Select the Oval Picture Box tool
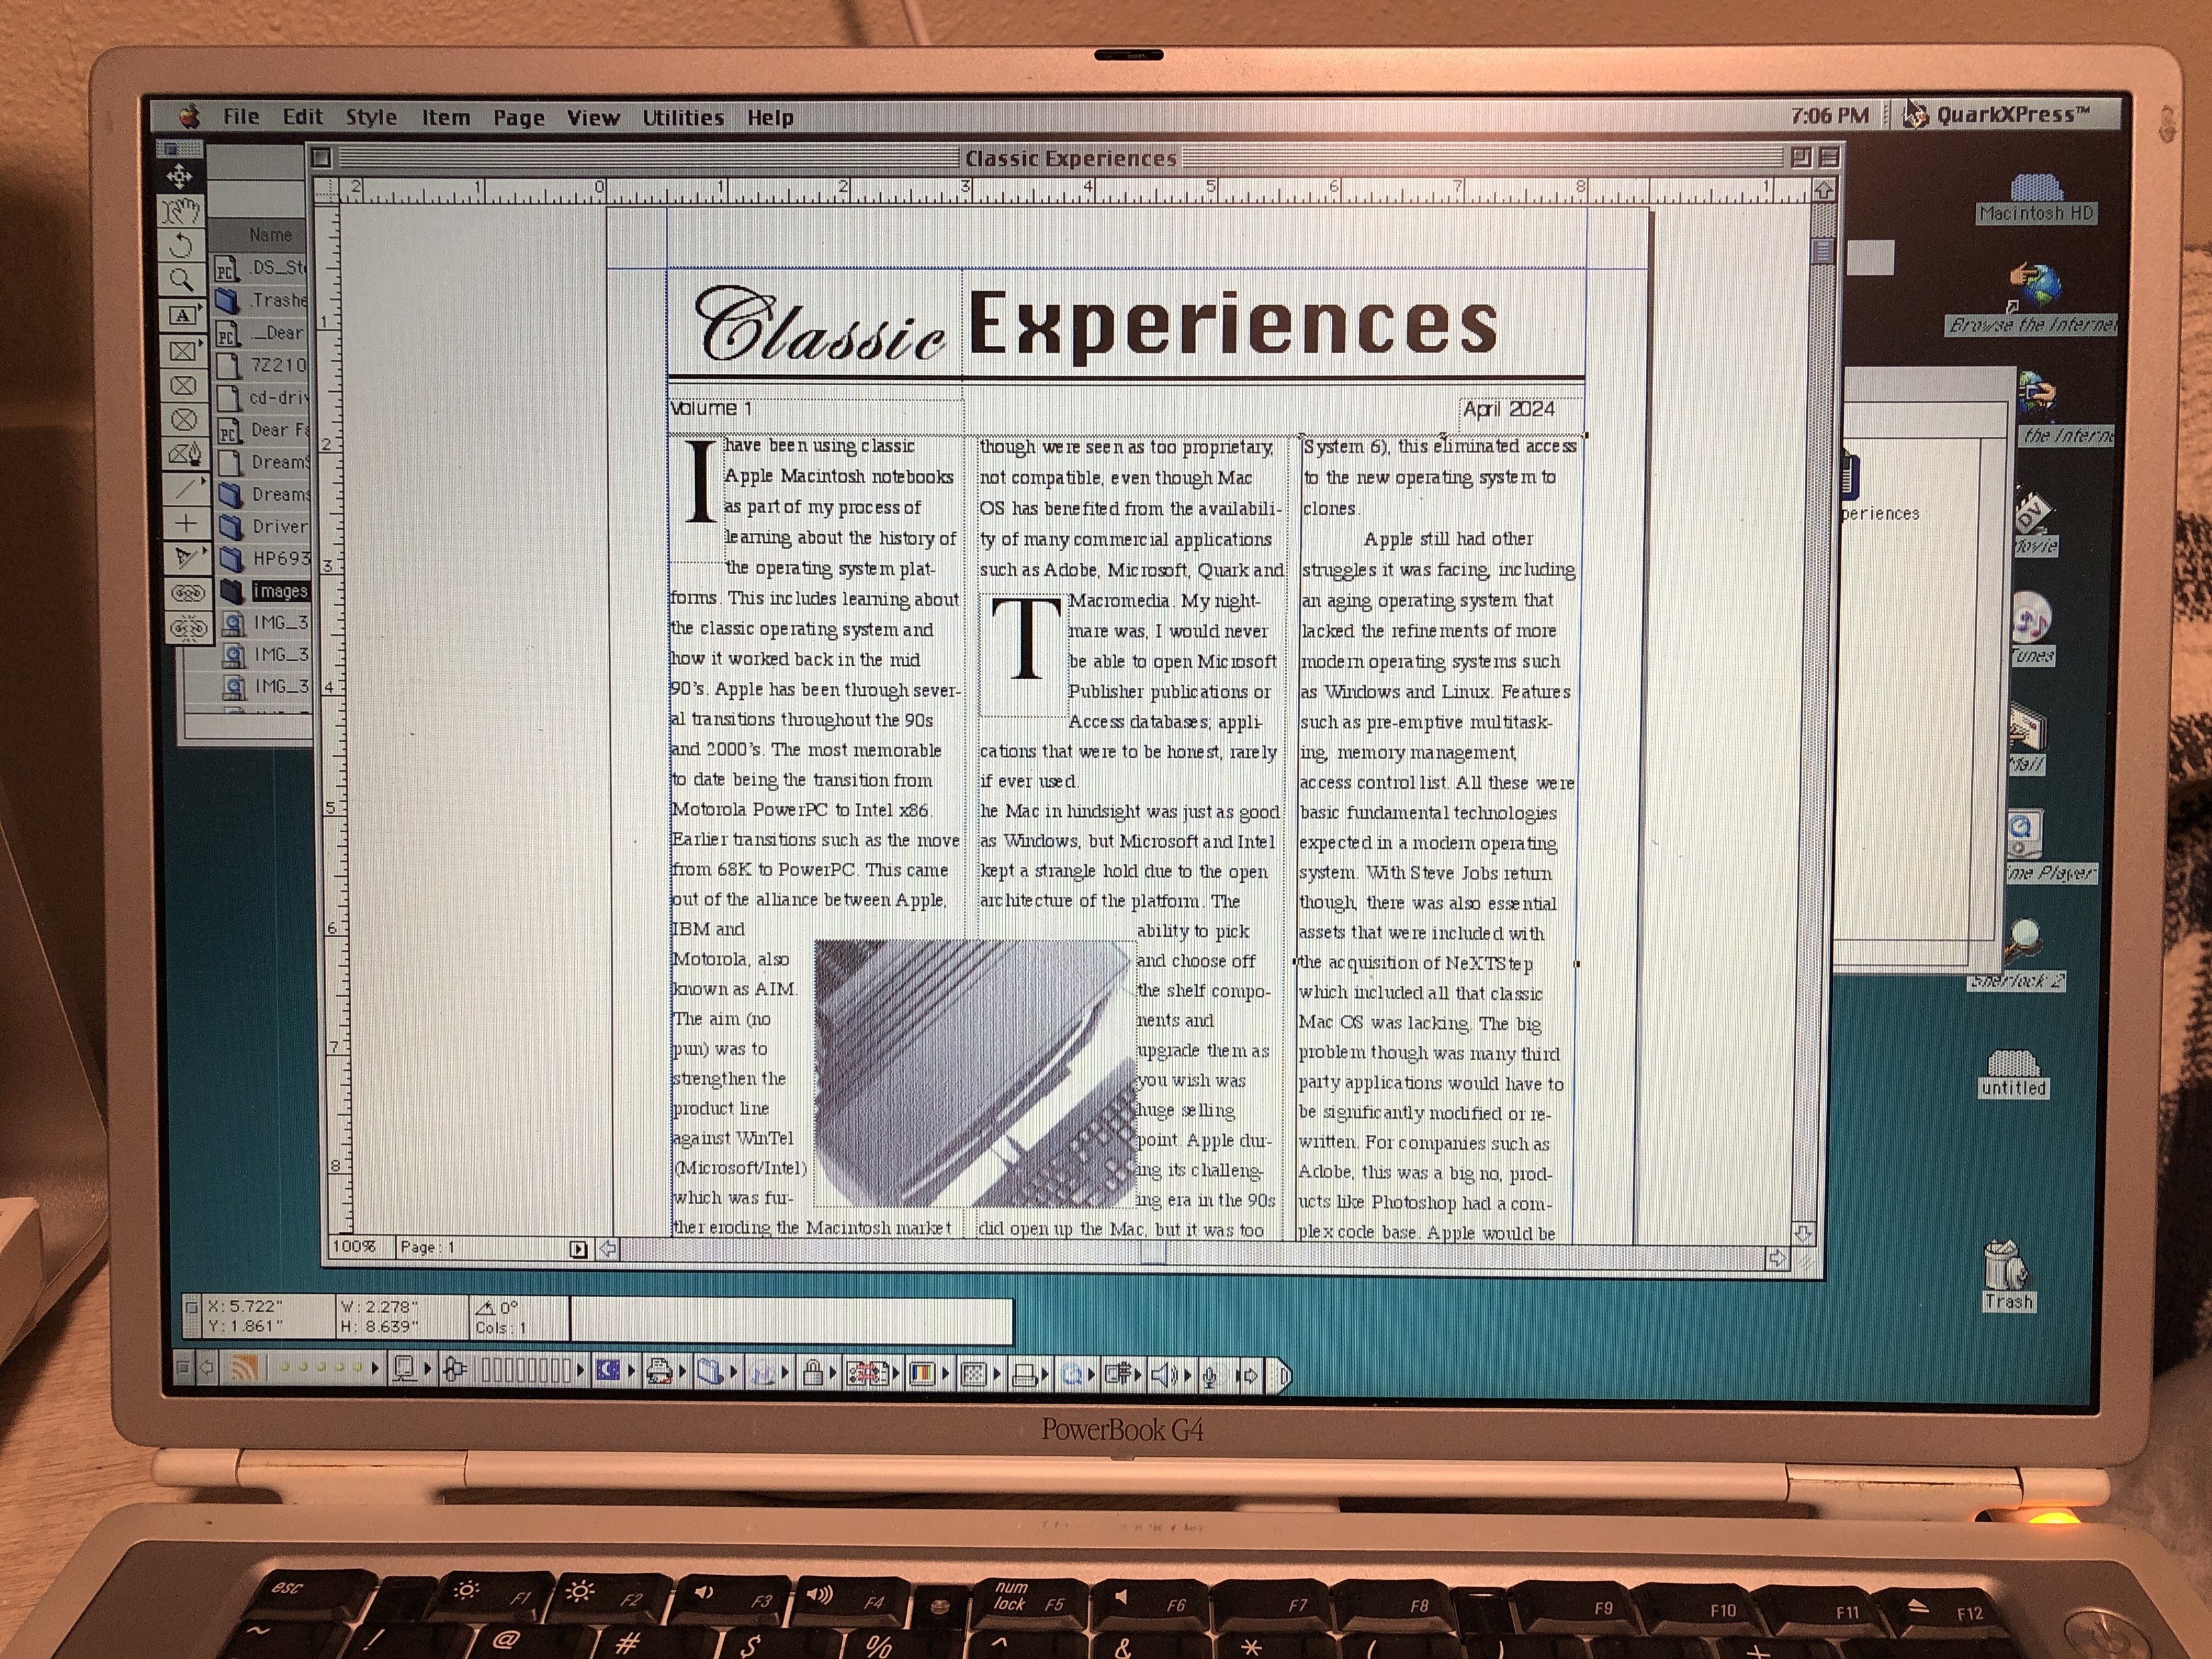The image size is (2212, 1659). [x=185, y=419]
